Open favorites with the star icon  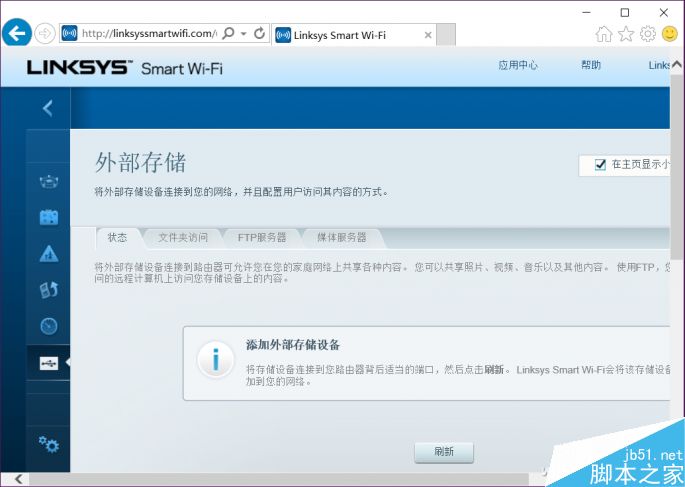[626, 34]
